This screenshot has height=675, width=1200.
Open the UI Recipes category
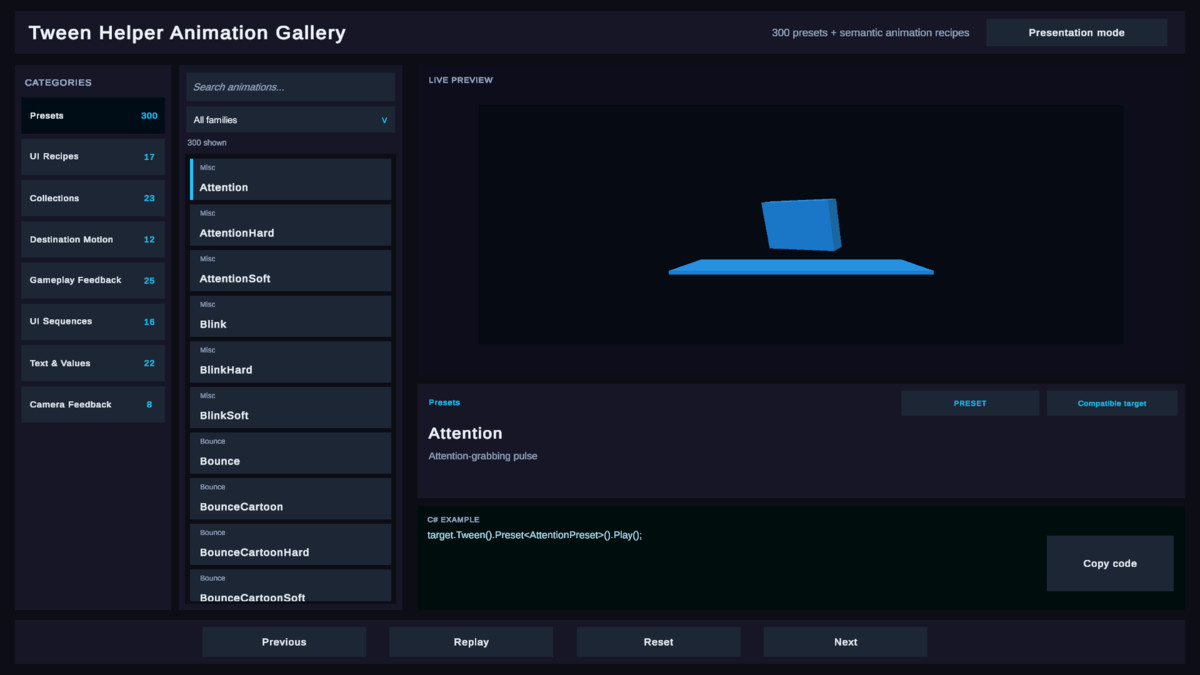(x=93, y=157)
